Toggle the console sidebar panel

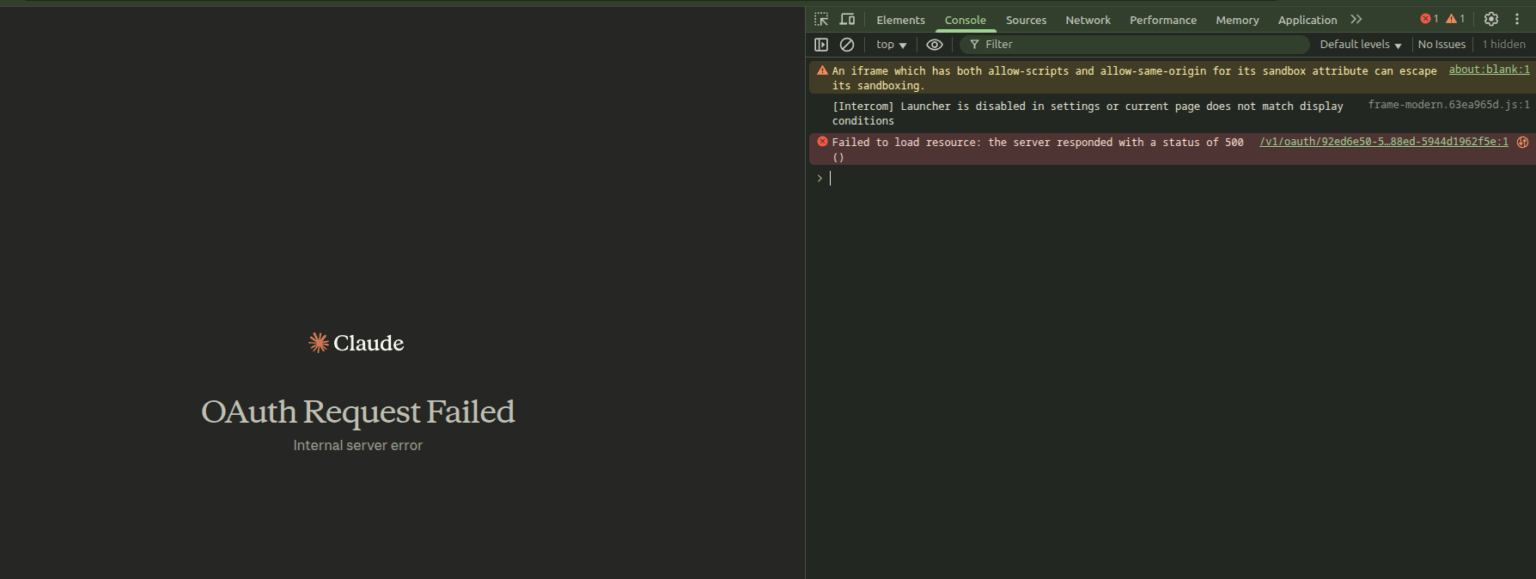pos(821,45)
